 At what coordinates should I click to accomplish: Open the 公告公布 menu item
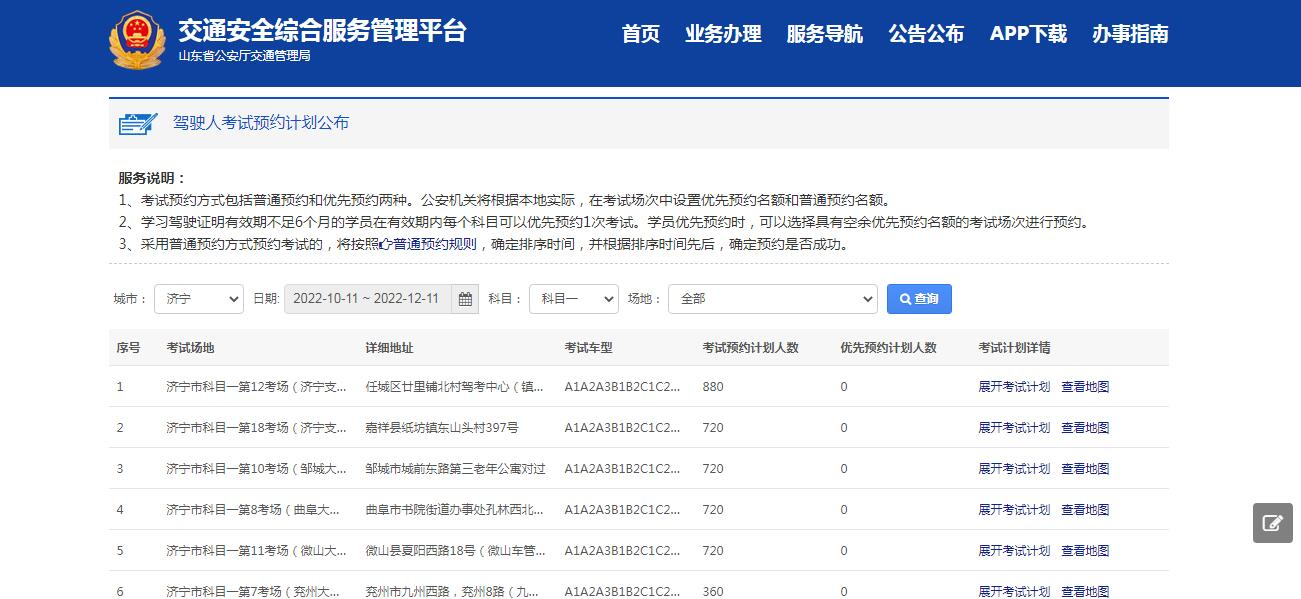pyautogui.click(x=926, y=33)
